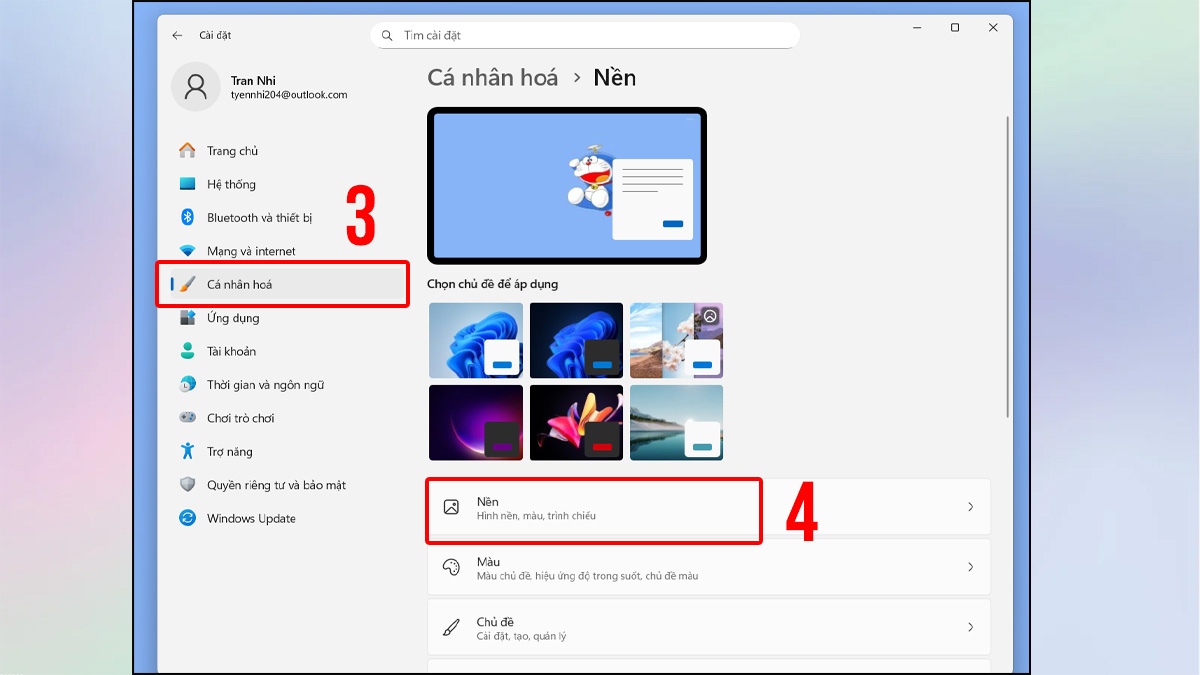Click the tyennhi204@outlook.com email
Screen dimensions: 1200x675
(x=289, y=95)
